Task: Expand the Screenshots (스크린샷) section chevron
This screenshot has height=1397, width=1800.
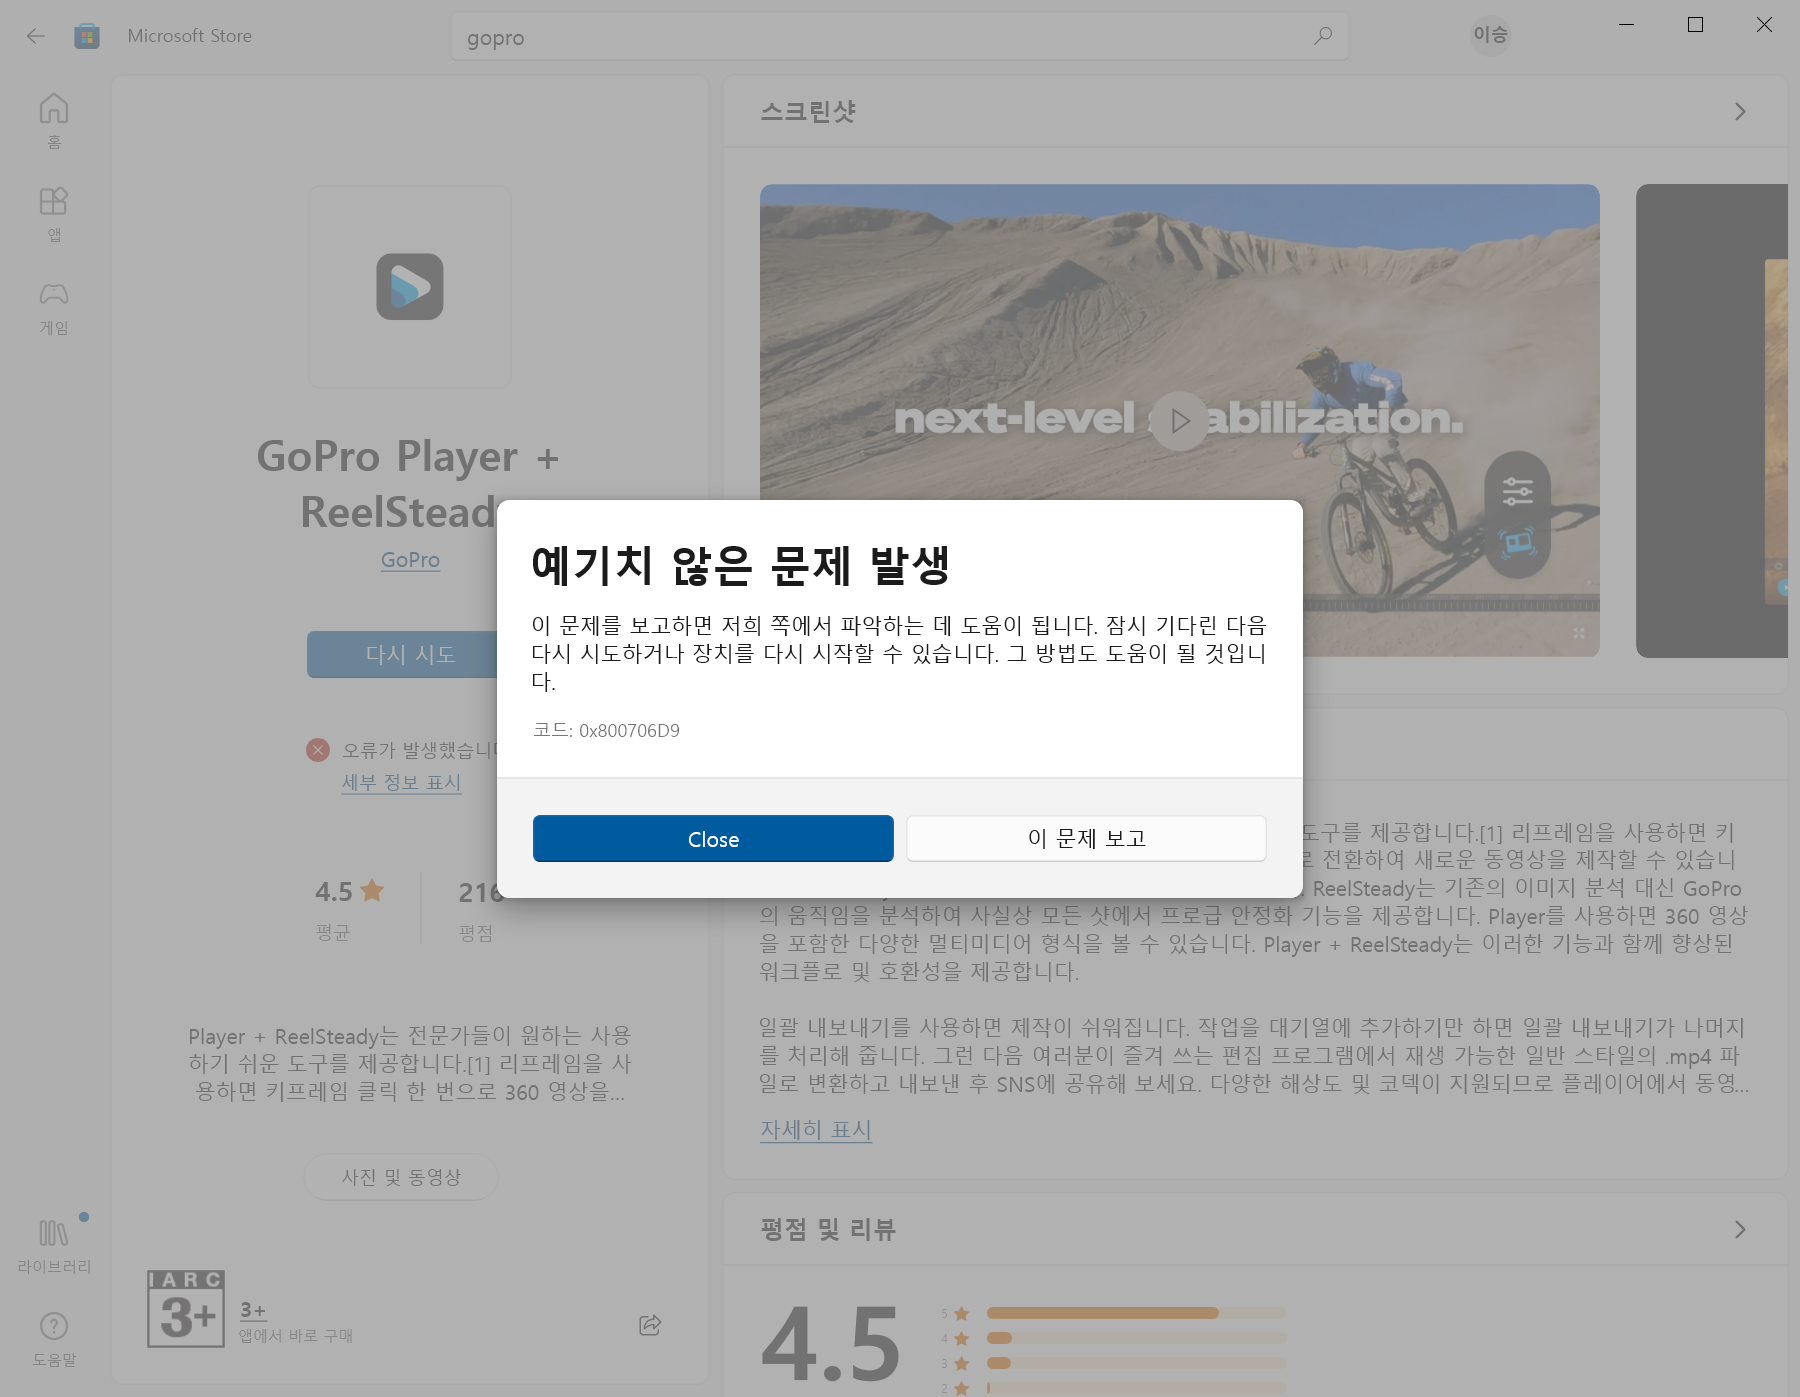Action: tap(1740, 112)
